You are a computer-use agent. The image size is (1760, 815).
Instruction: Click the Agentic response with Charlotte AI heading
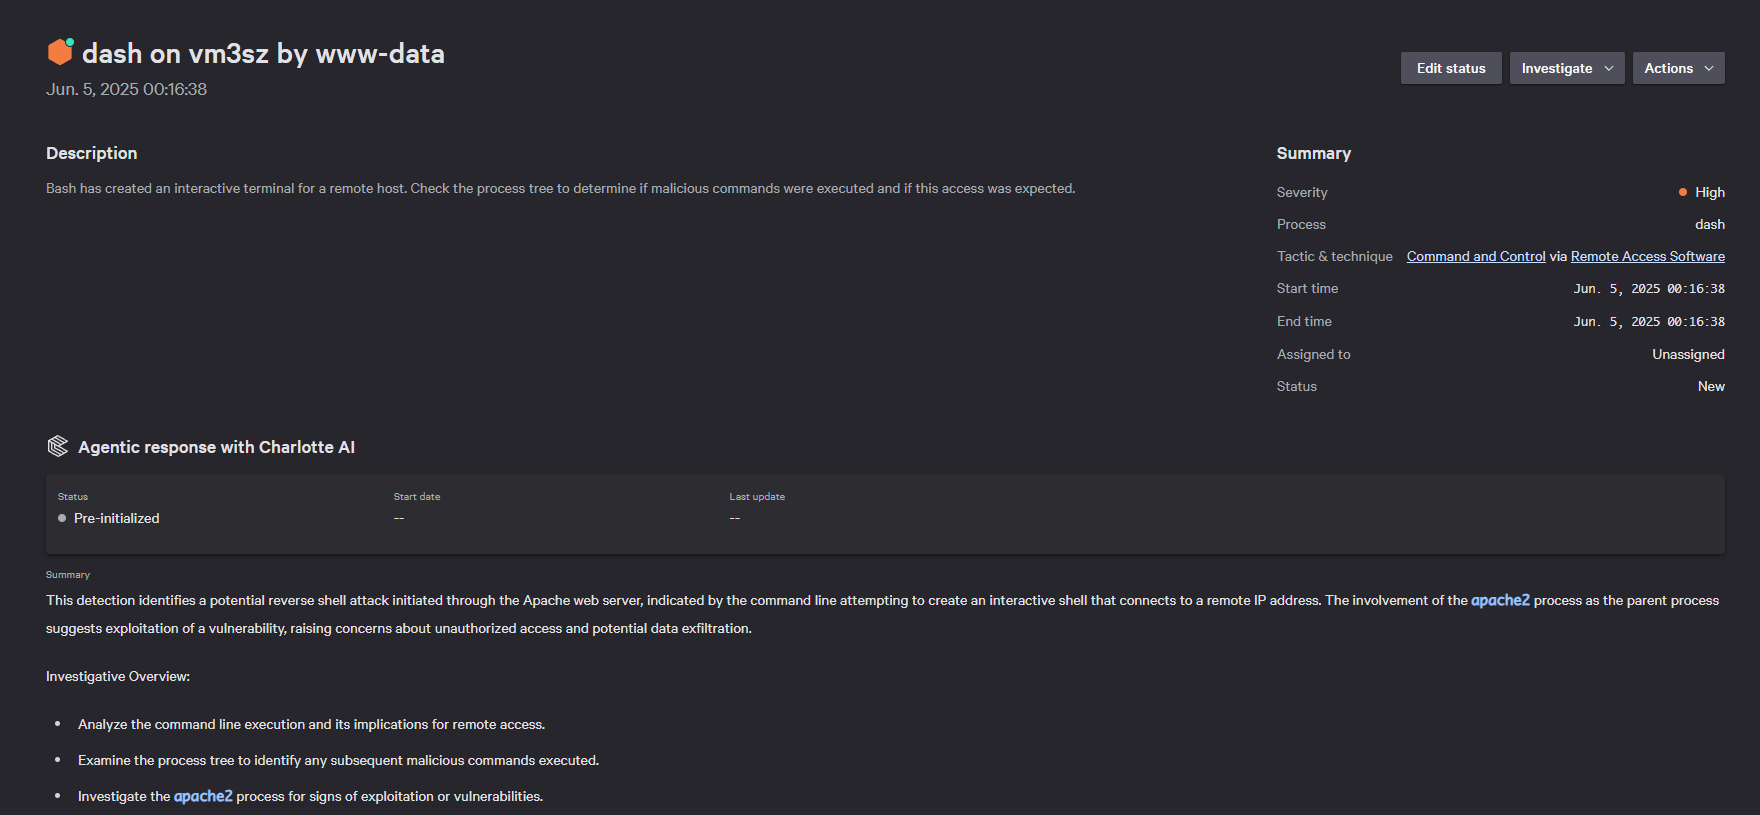pyautogui.click(x=216, y=447)
